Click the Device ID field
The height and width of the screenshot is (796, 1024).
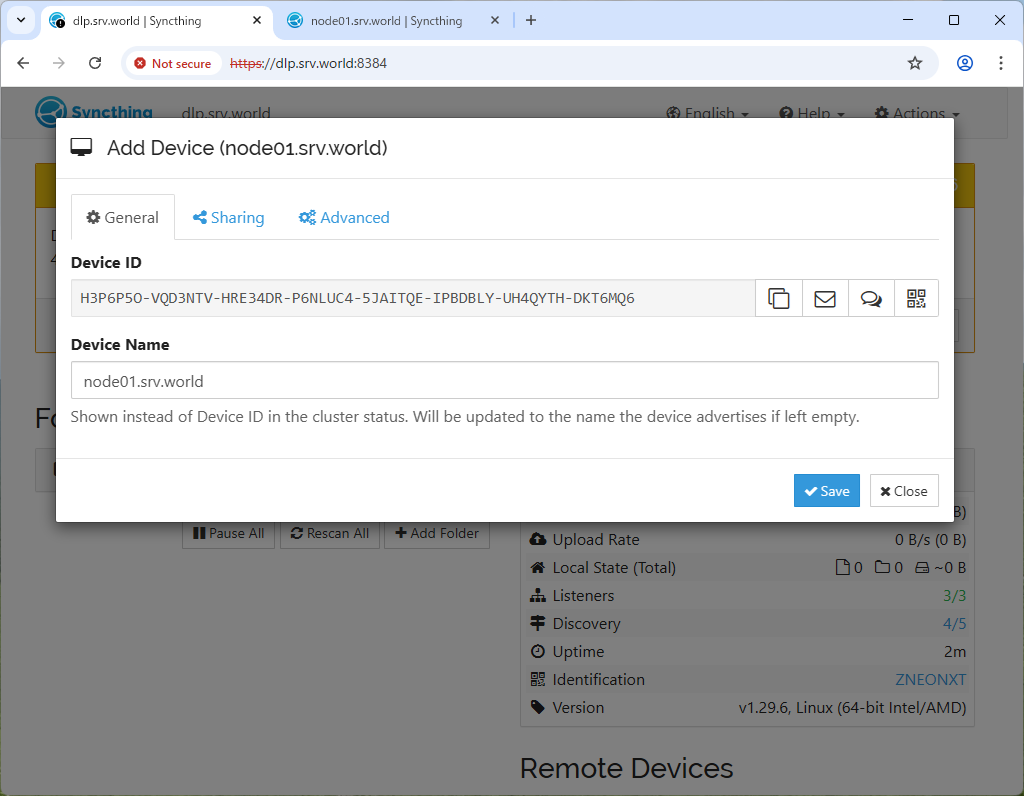point(413,298)
